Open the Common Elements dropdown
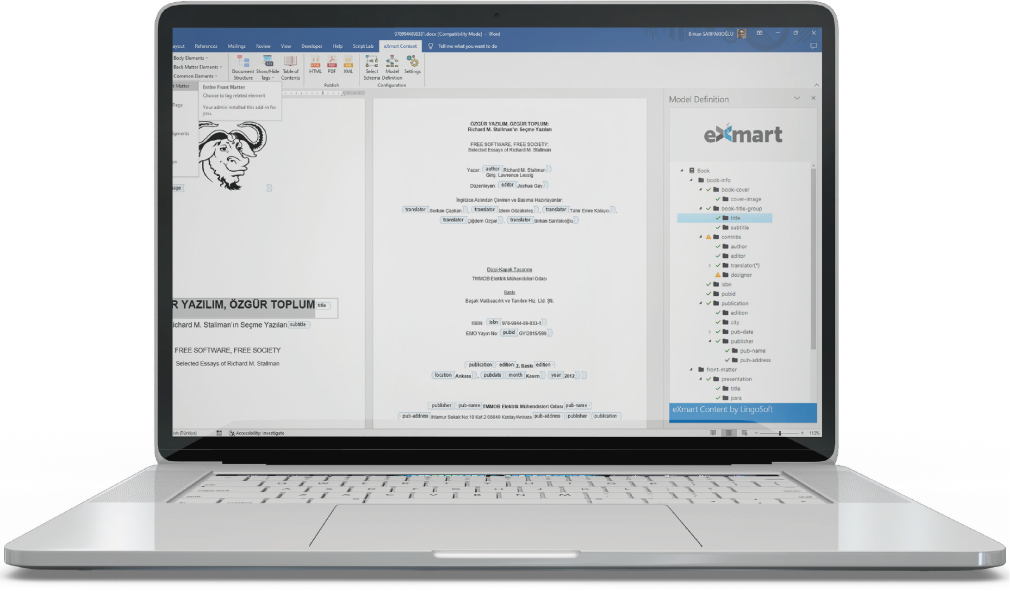 [x=195, y=76]
